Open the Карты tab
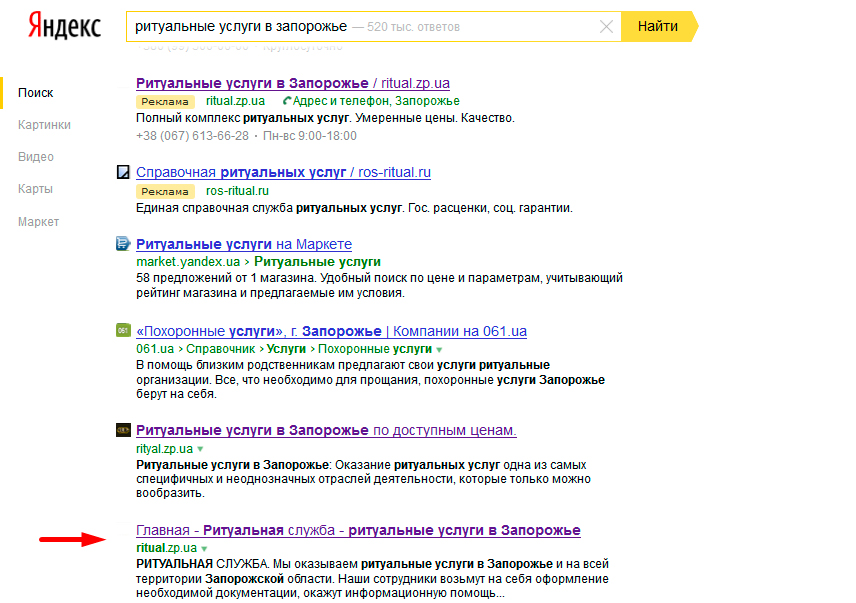The width and height of the screenshot is (856, 603). point(35,189)
